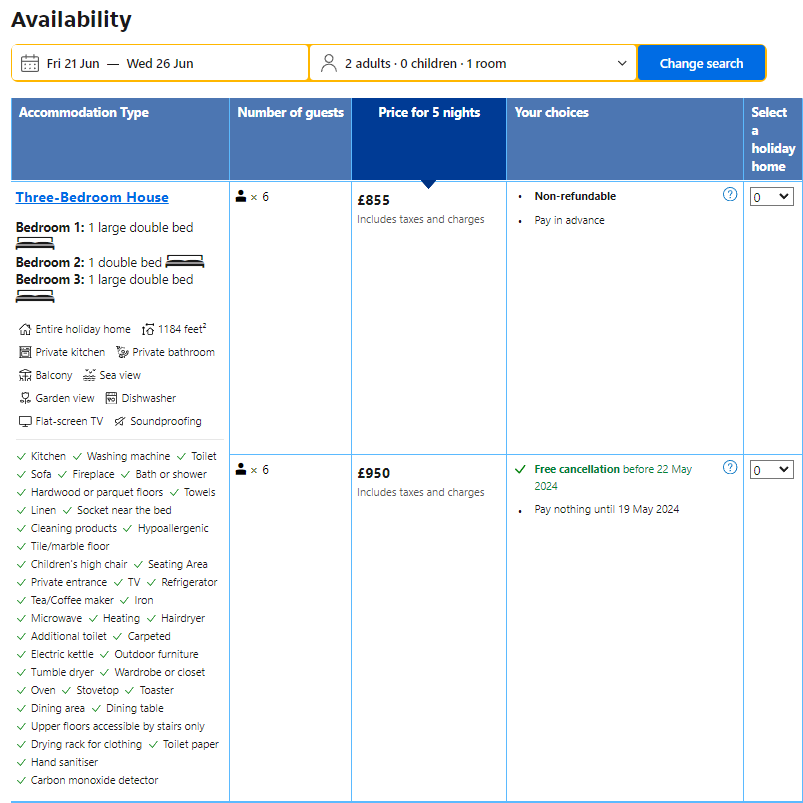This screenshot has width=803, height=803.
Task: Open the guests and rooms dropdown
Action: coord(472,63)
